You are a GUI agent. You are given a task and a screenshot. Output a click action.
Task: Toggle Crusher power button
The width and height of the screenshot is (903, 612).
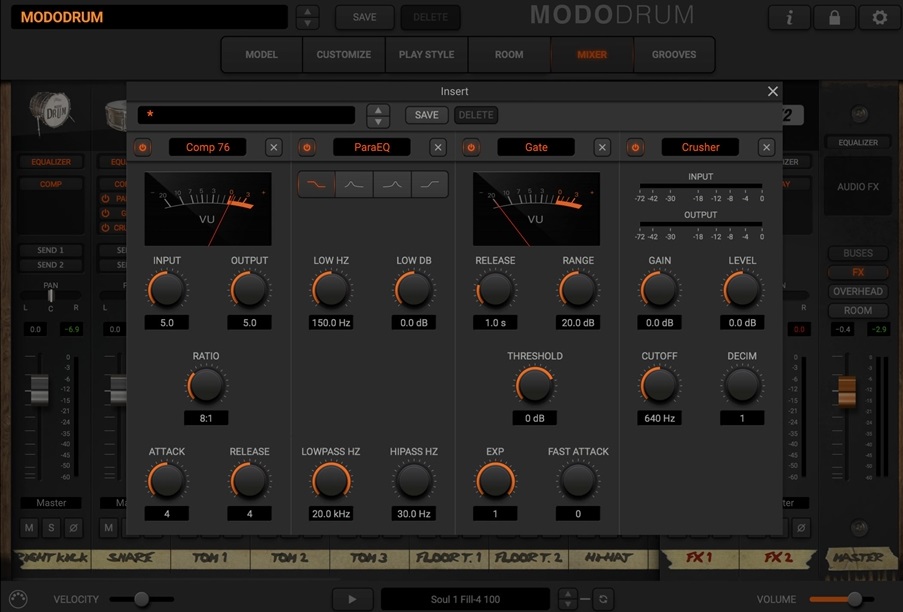(635, 147)
